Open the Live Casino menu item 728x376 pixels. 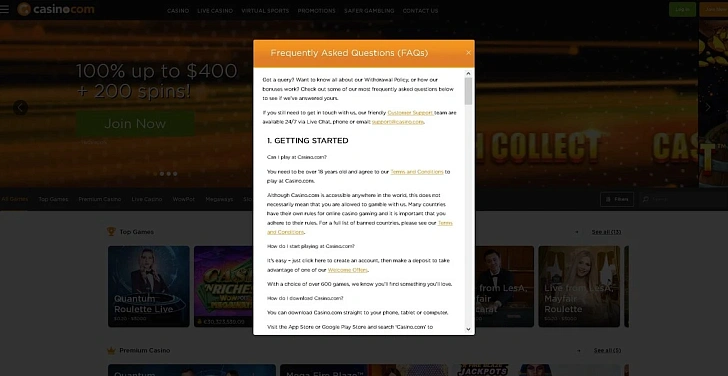point(215,11)
